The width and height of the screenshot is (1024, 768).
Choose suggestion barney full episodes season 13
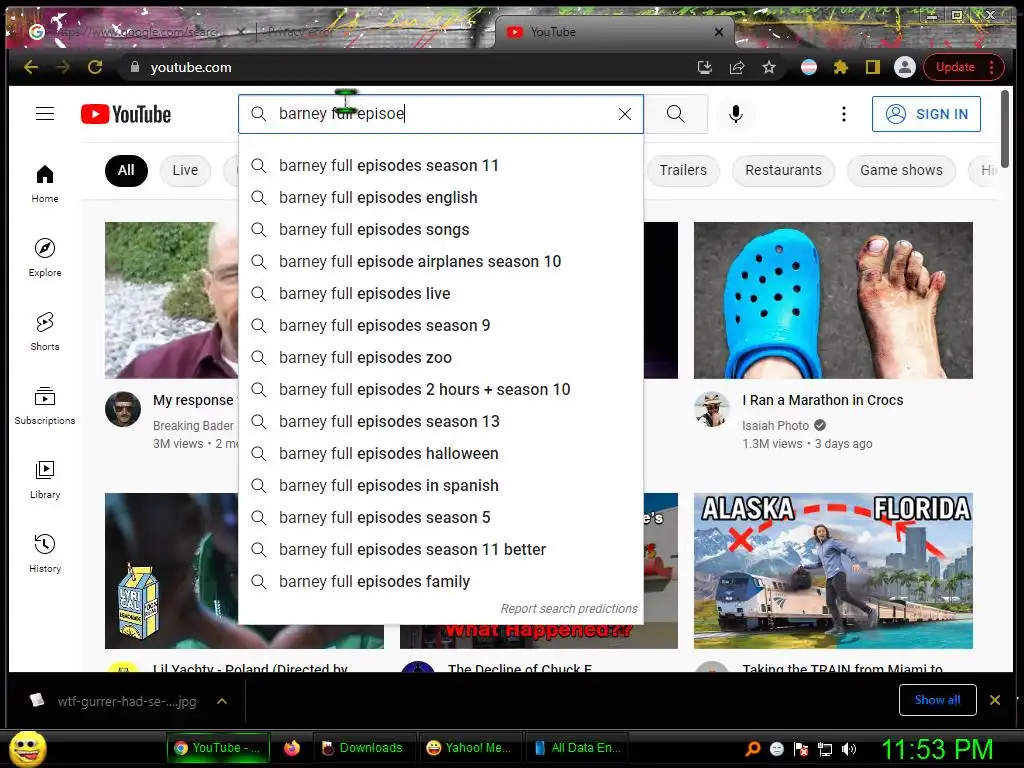tap(441, 422)
